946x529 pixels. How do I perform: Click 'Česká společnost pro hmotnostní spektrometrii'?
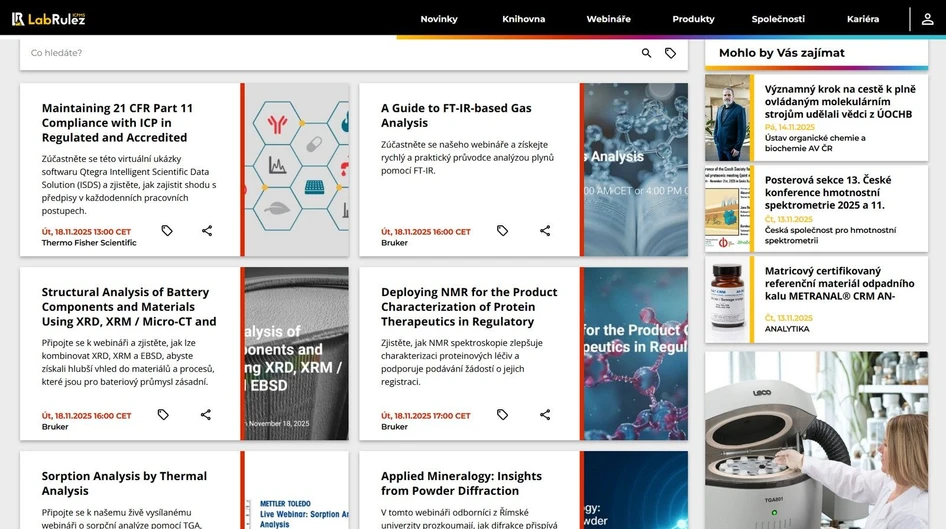830,235
